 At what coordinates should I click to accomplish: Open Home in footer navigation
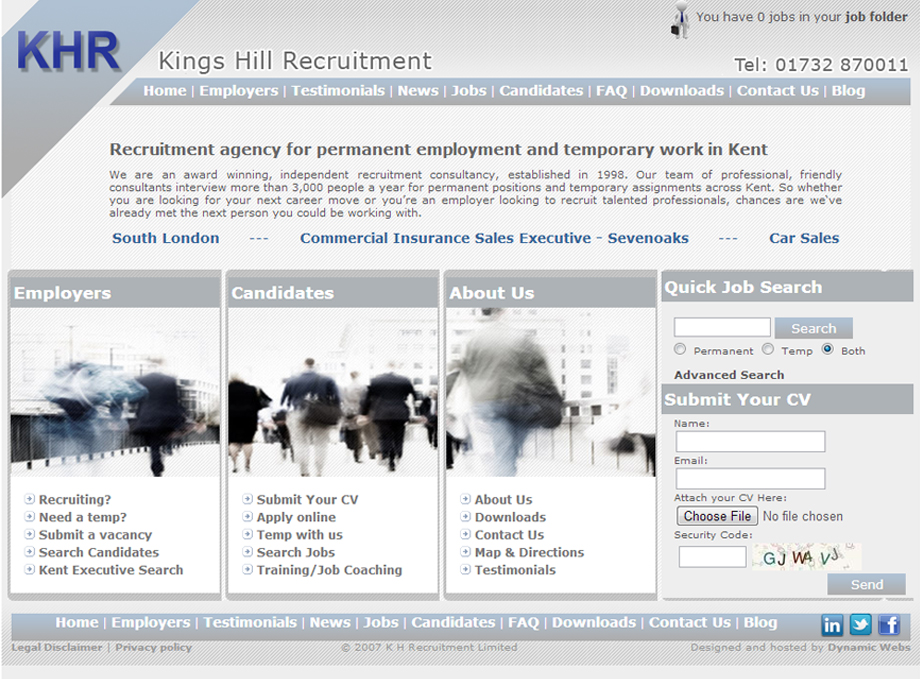tap(77, 623)
